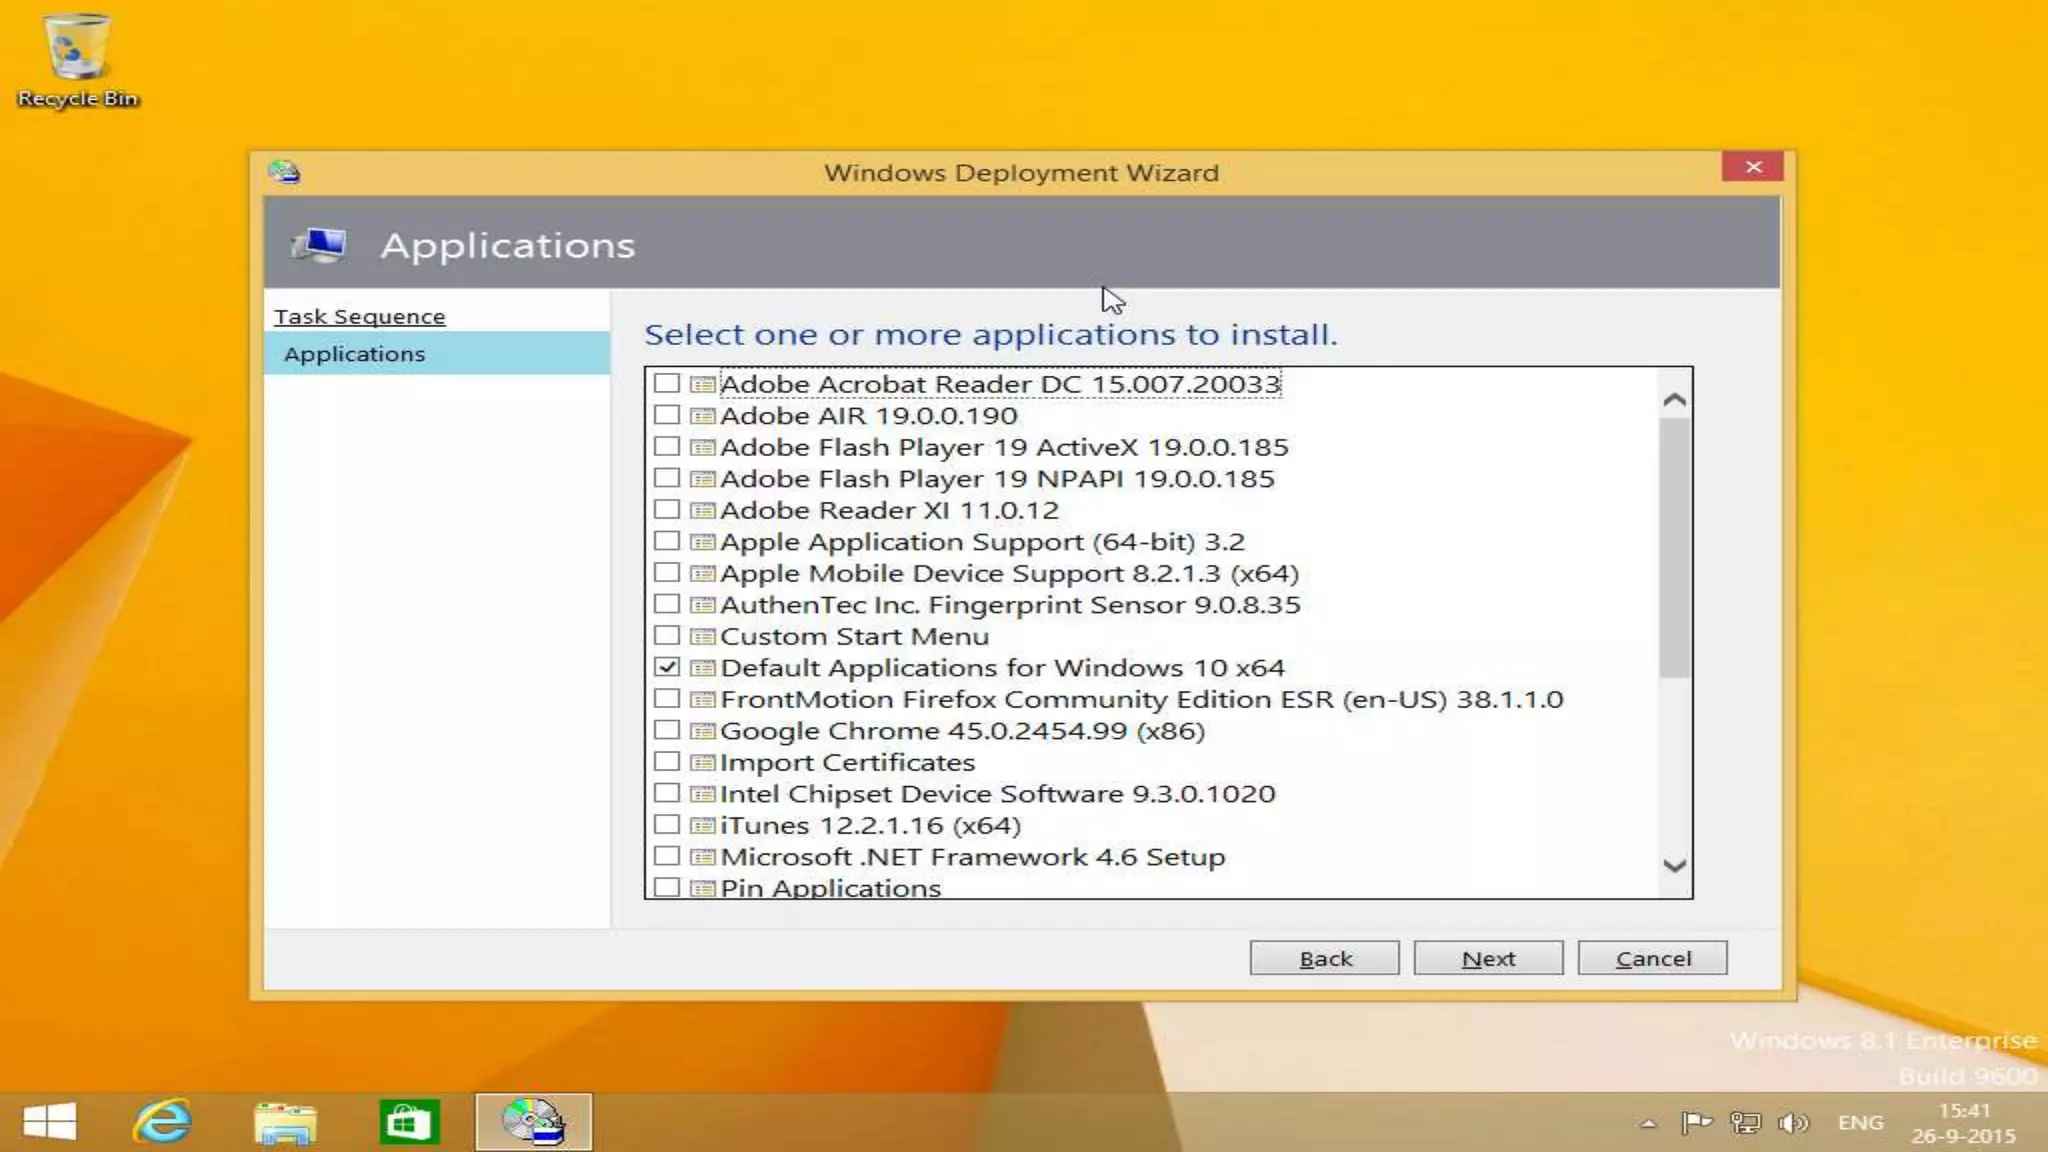Select the 'Microsoft .NET Framework 4.6 Setup' text
The width and height of the screenshot is (2048, 1152).
point(972,857)
